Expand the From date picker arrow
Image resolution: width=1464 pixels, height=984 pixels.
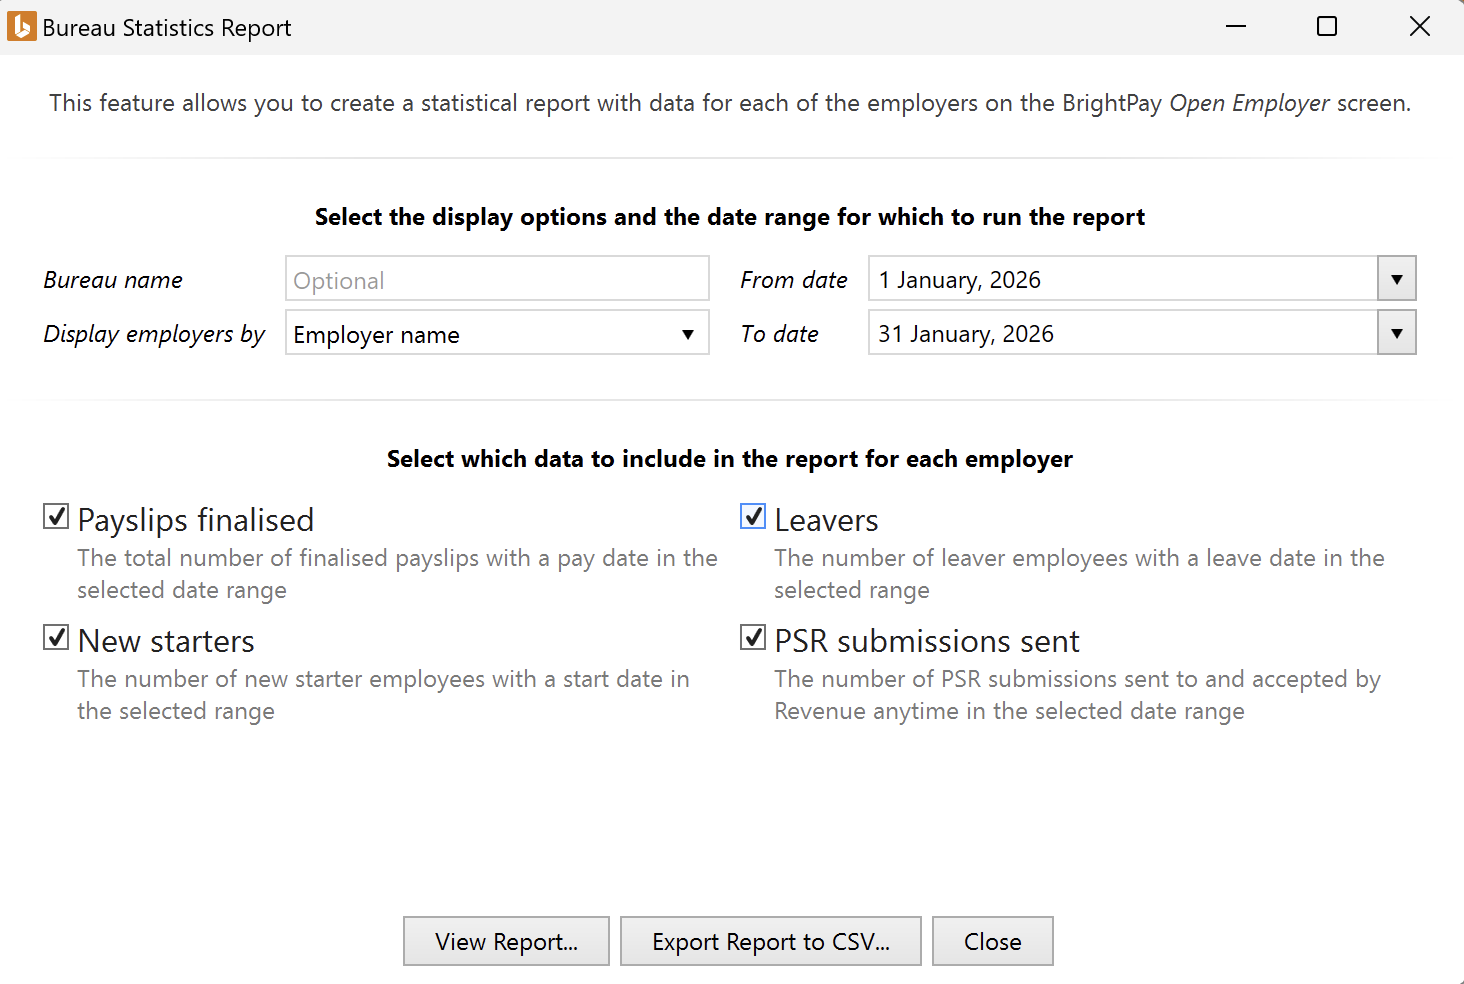pyautogui.click(x=1396, y=279)
